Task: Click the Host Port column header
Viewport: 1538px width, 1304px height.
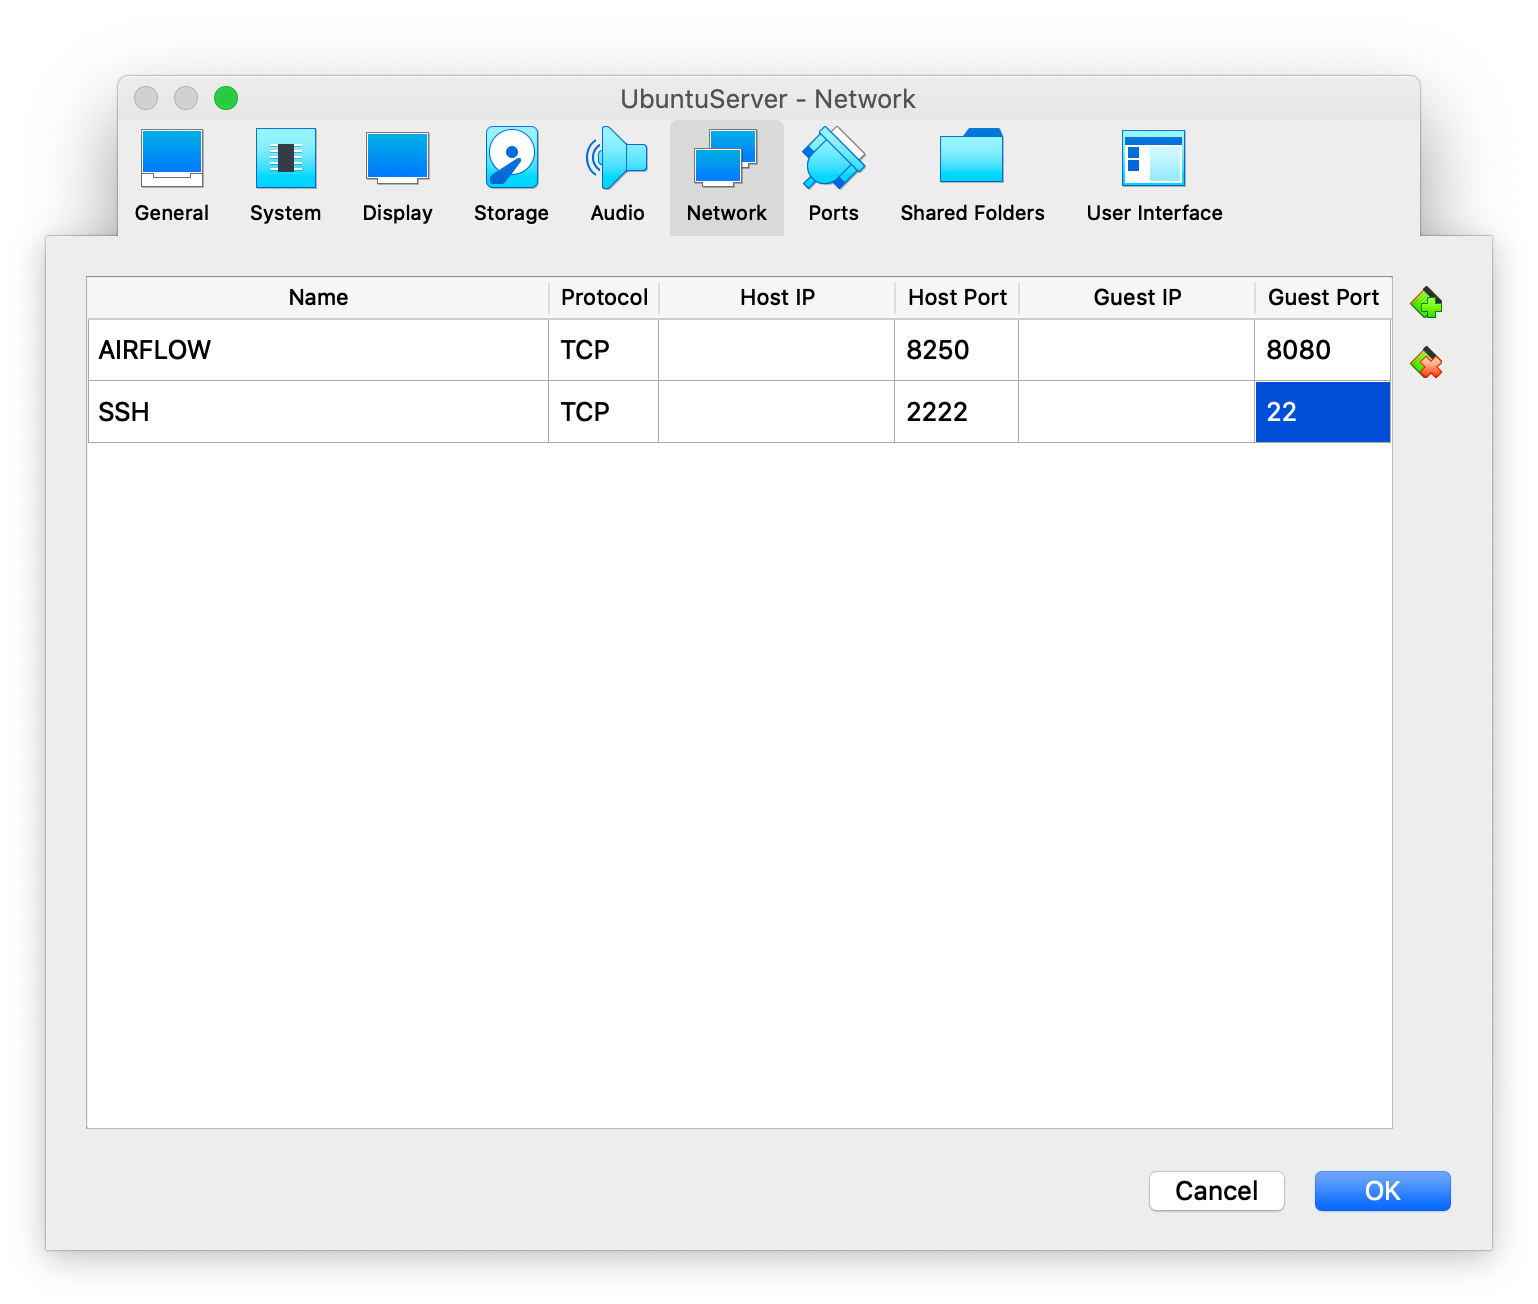Action: click(957, 298)
